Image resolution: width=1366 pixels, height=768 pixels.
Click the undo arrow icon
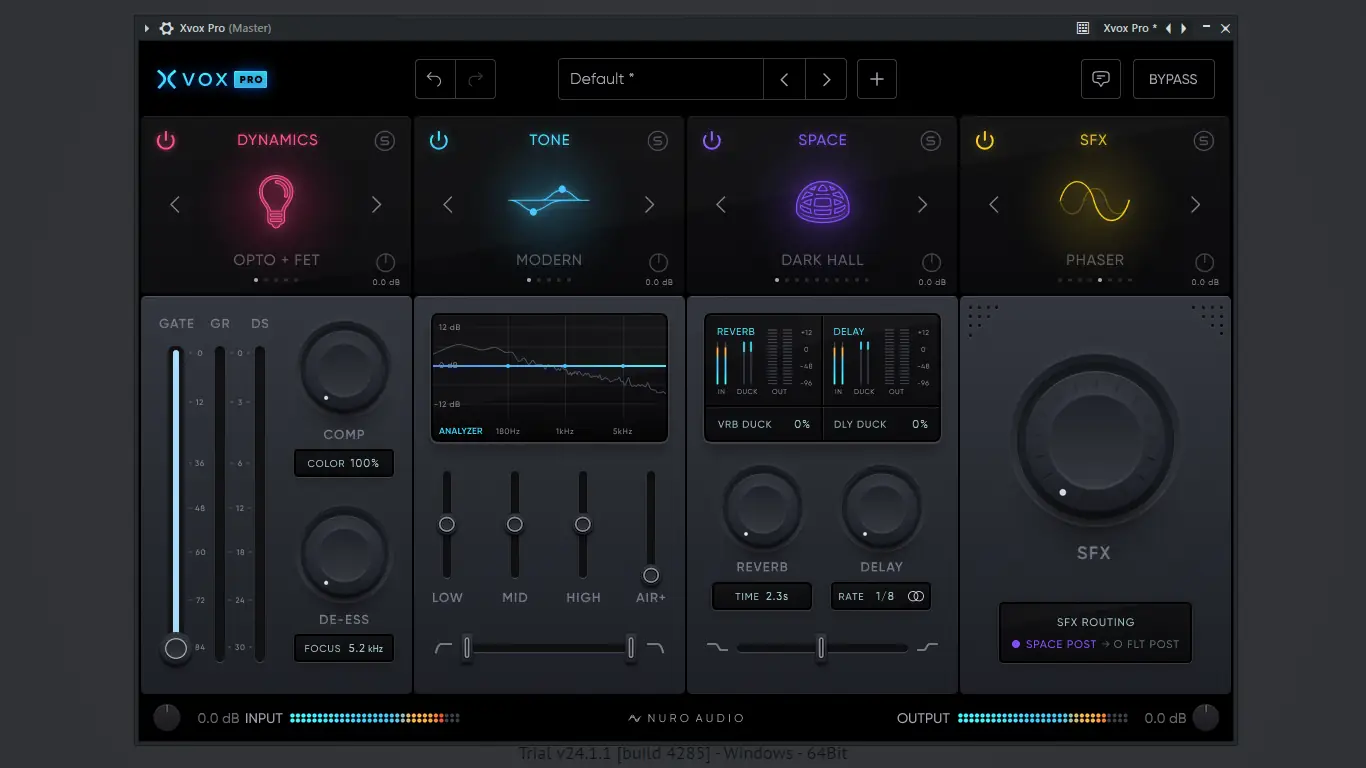point(435,79)
